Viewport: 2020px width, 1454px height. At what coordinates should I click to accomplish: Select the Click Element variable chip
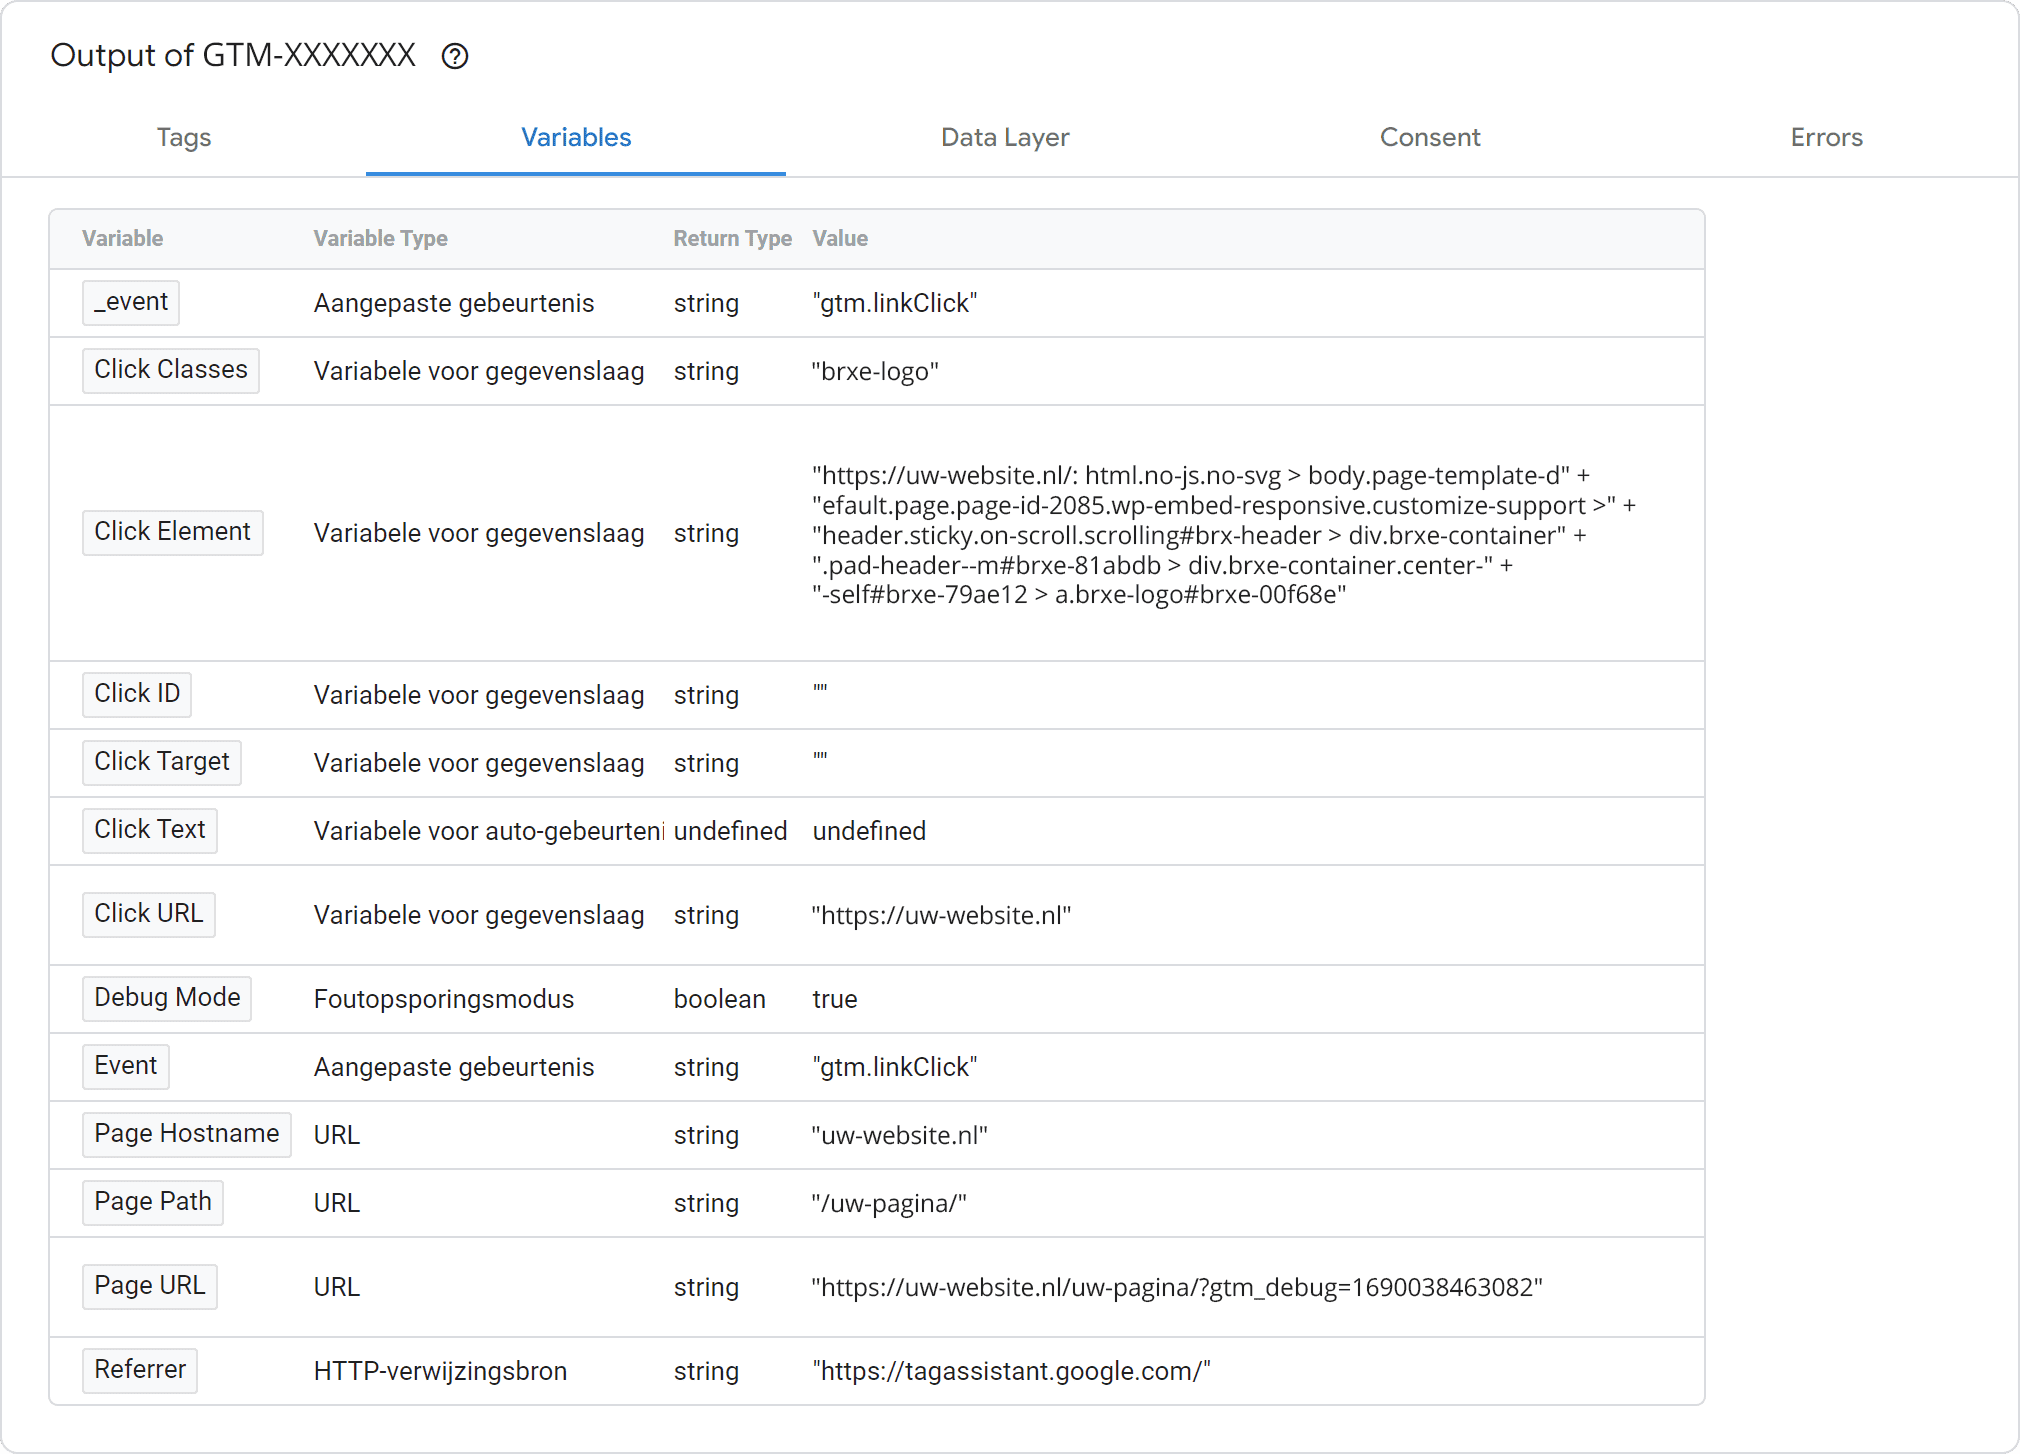[172, 532]
